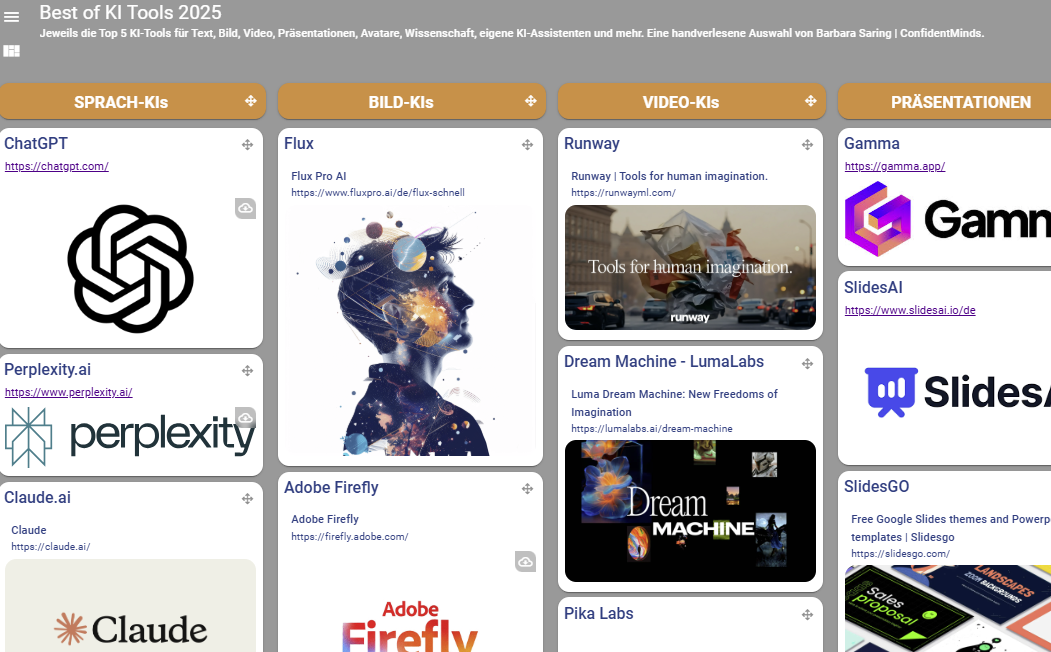
Task: Click the move icon on the ChatGPT card
Action: tap(247, 145)
